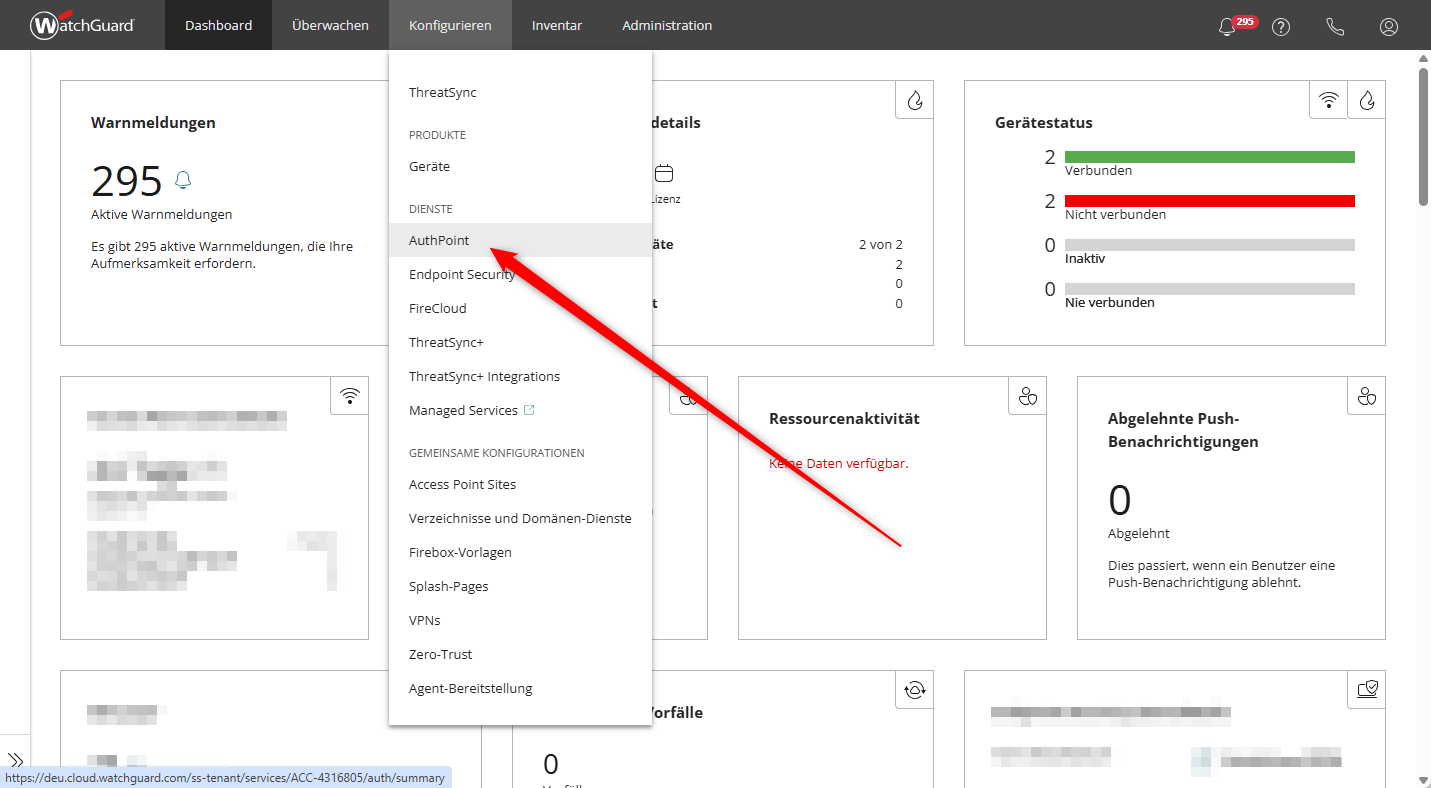Image resolution: width=1431 pixels, height=788 pixels.
Task: Click the Firebox flame icon on Gerätestatus card
Action: 1367,100
